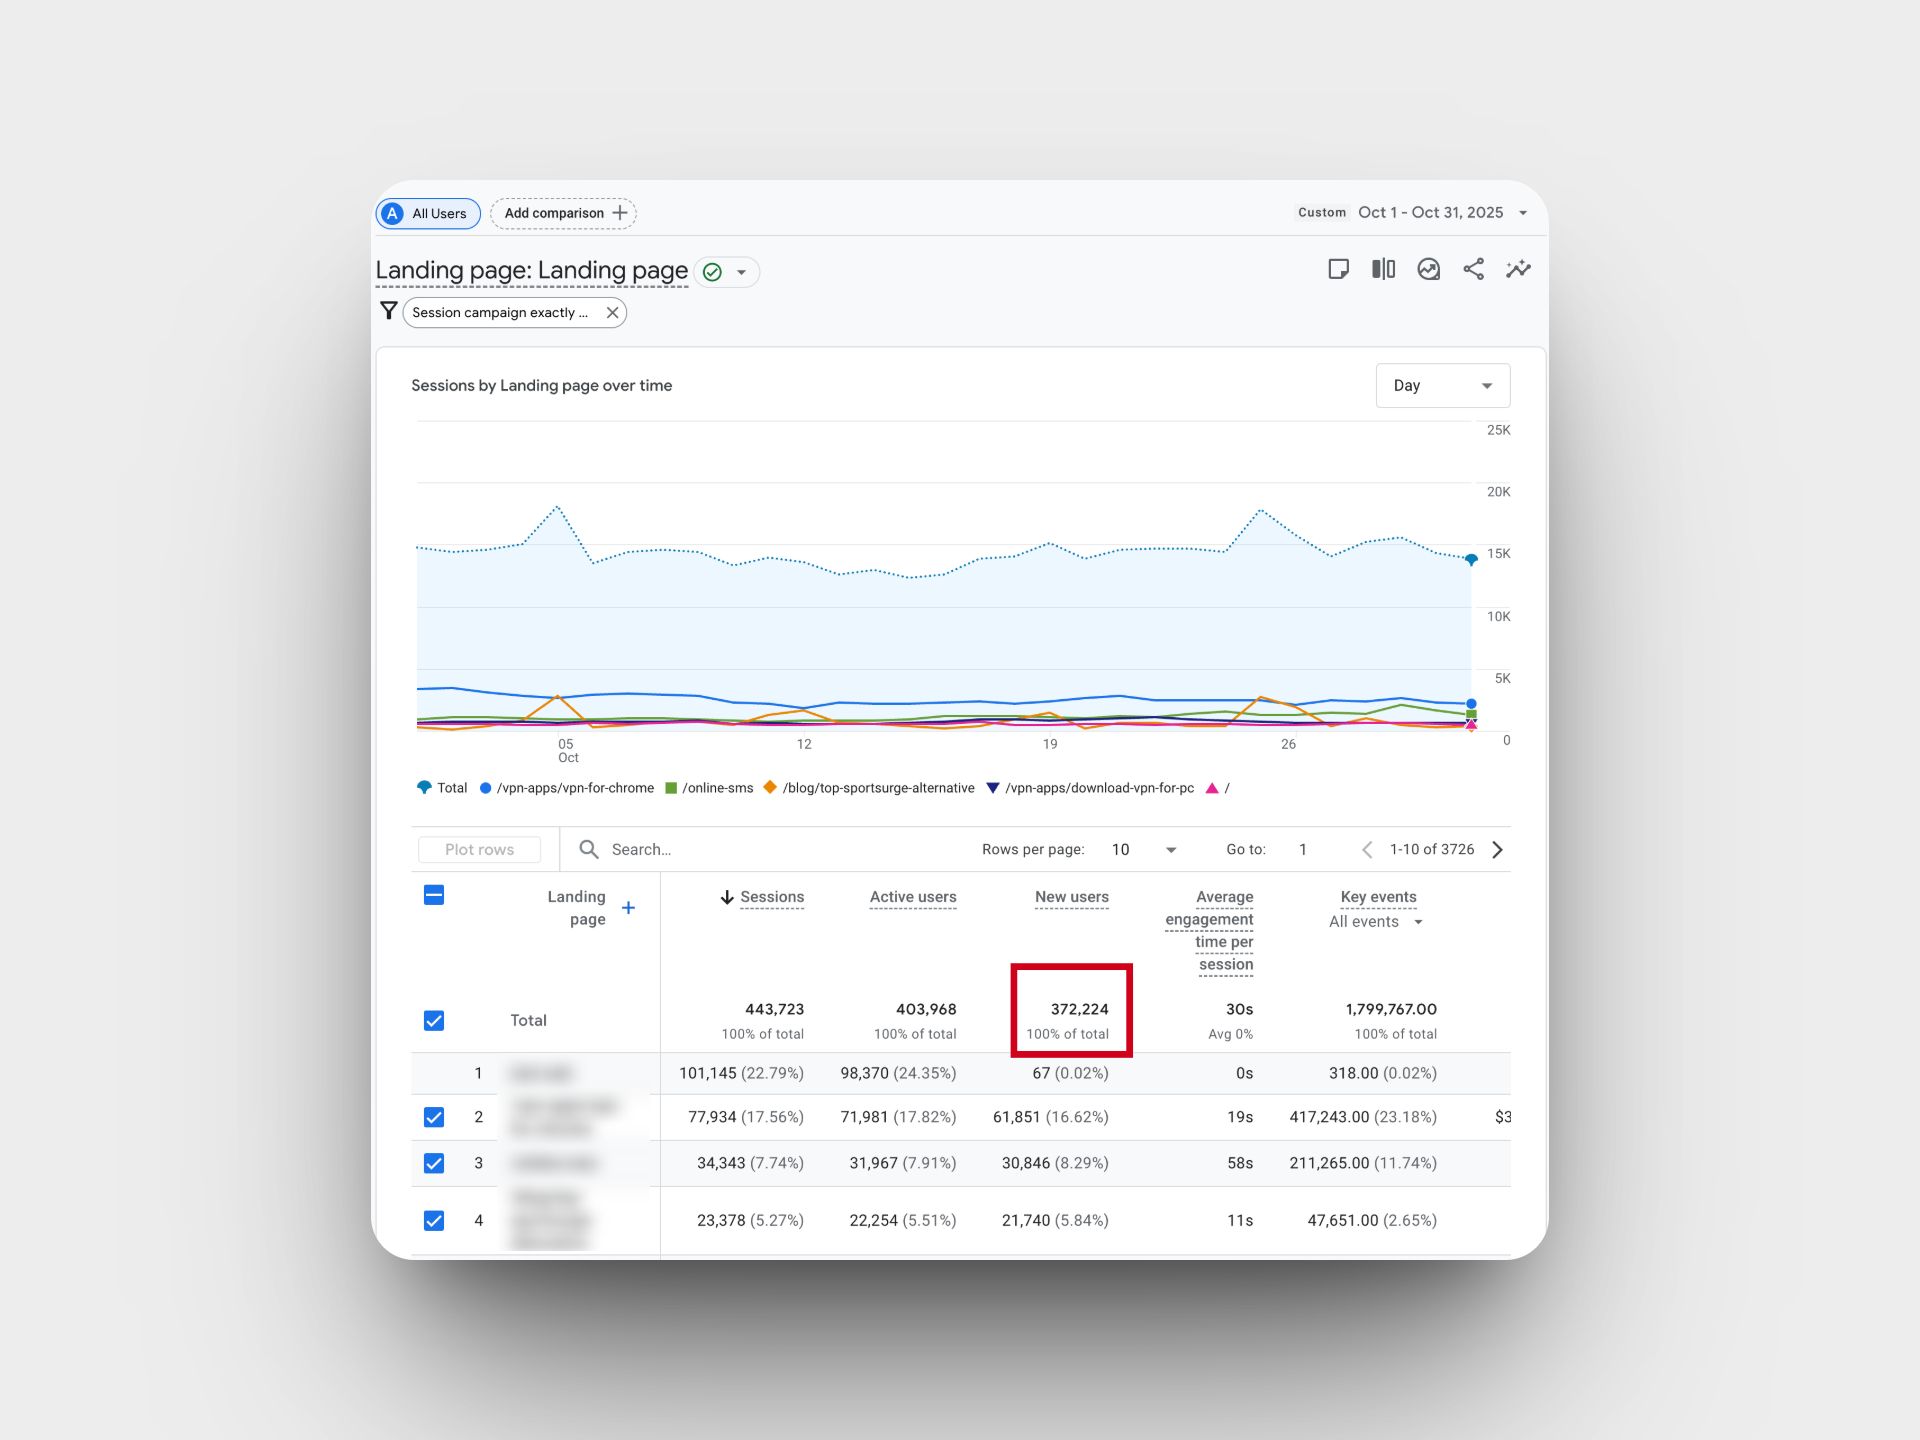
Task: Open the sparkline insights icon
Action: (1518, 269)
